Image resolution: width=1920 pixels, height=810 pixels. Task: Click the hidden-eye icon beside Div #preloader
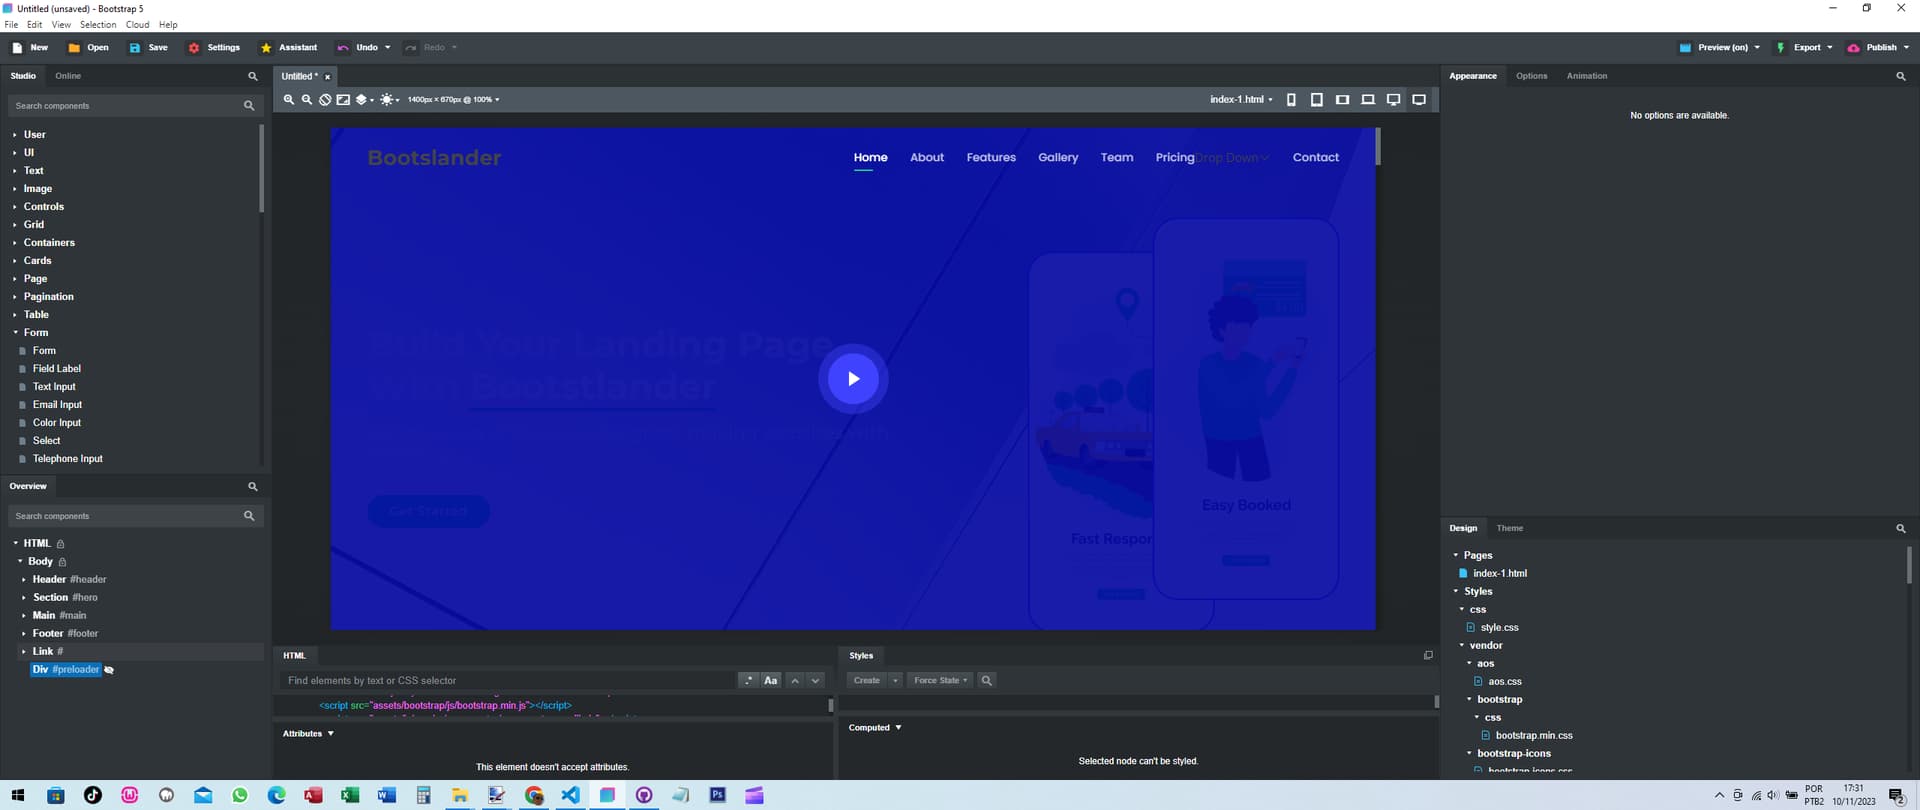click(109, 670)
